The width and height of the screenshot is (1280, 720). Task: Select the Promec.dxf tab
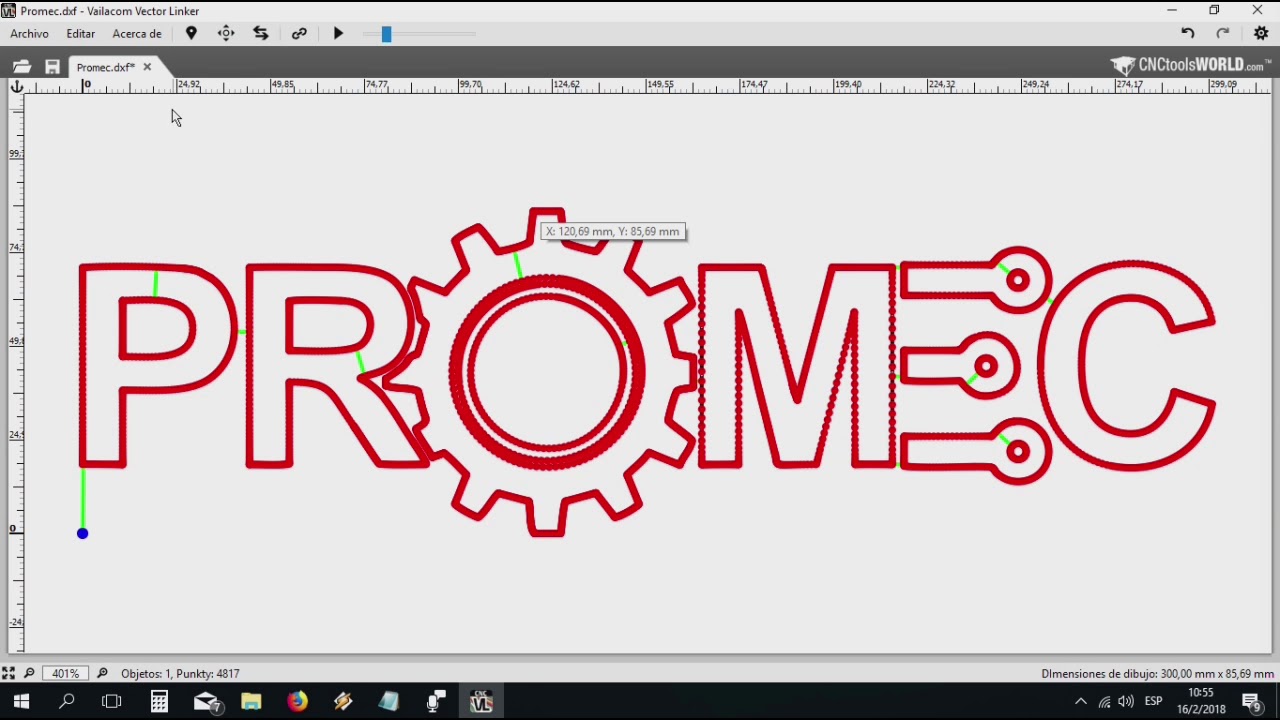[105, 67]
